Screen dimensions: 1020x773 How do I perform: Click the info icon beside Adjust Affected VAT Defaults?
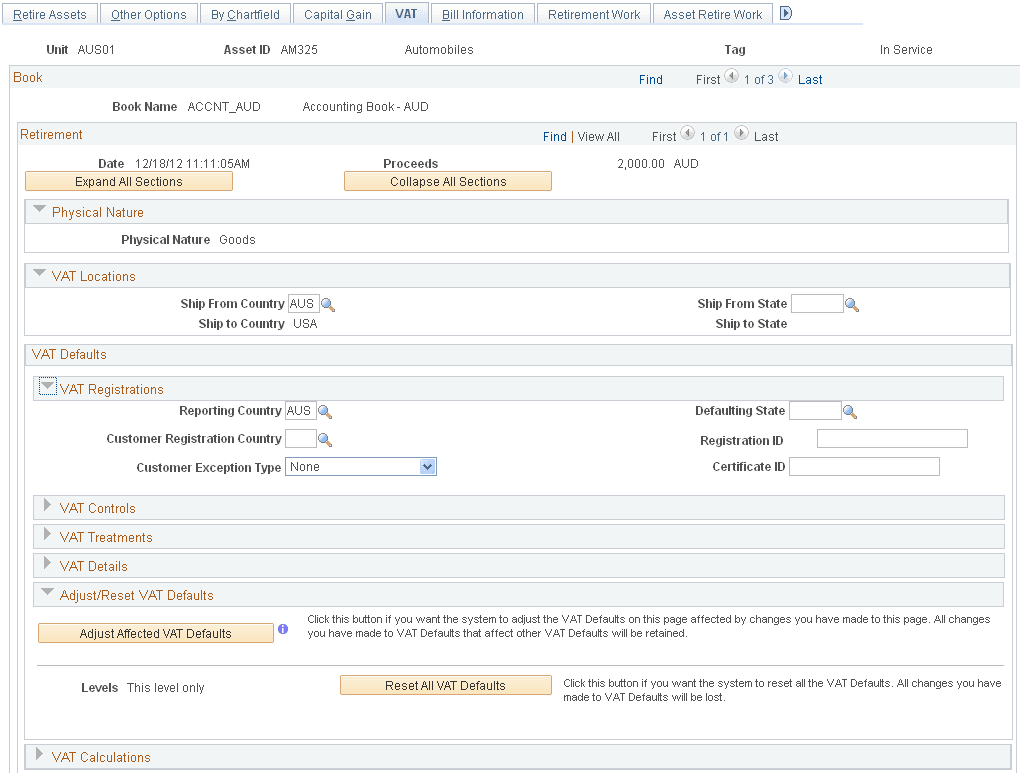(x=284, y=629)
